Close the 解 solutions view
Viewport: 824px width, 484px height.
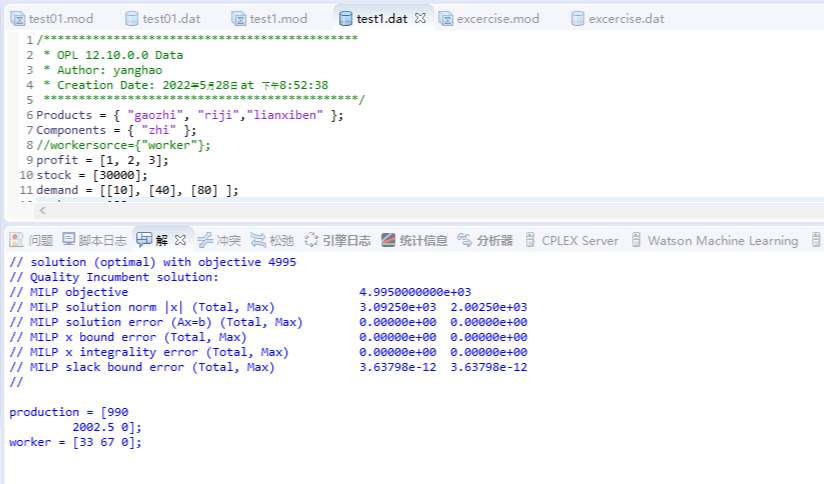[x=180, y=240]
